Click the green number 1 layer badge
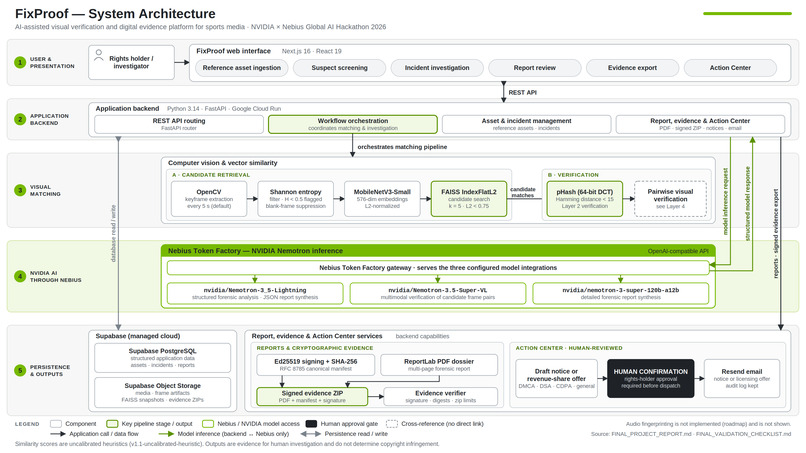Screen dimensions: 806x453 click(x=20, y=63)
